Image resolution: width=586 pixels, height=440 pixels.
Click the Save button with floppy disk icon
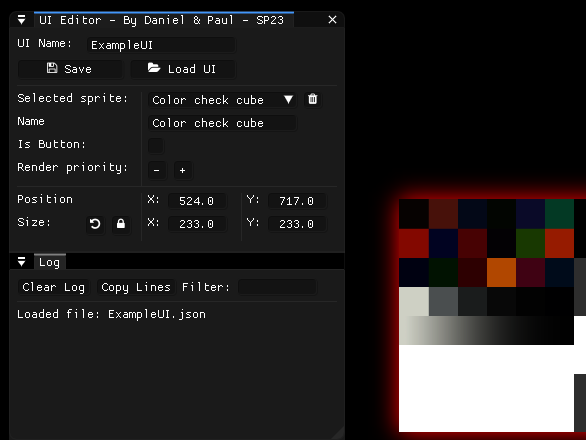point(70,69)
